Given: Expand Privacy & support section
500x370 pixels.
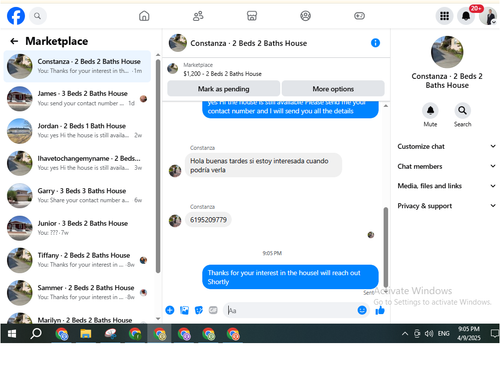Looking at the screenshot, I should (x=446, y=206).
